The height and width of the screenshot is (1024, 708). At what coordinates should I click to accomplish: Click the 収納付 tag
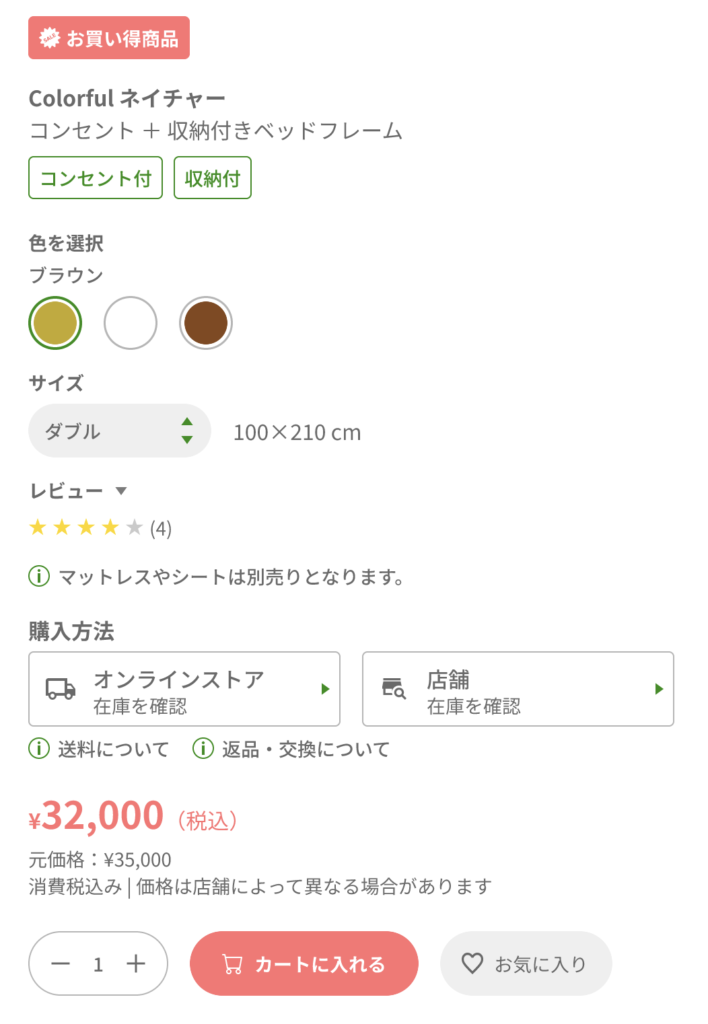pos(212,178)
